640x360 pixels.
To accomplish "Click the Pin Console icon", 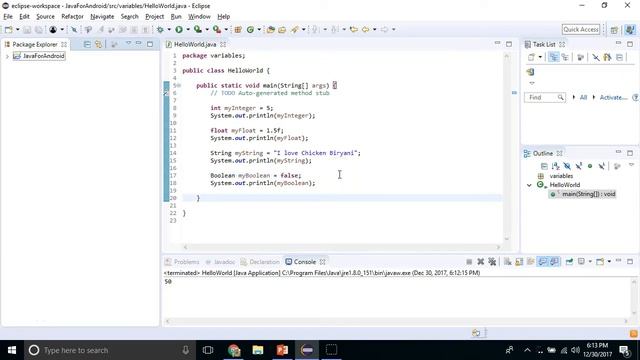I will point(569,262).
